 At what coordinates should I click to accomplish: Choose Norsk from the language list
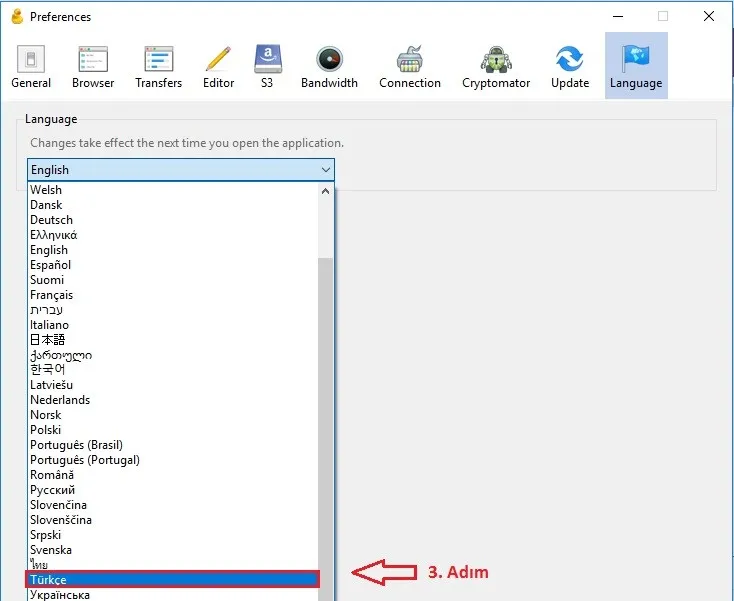pos(173,415)
